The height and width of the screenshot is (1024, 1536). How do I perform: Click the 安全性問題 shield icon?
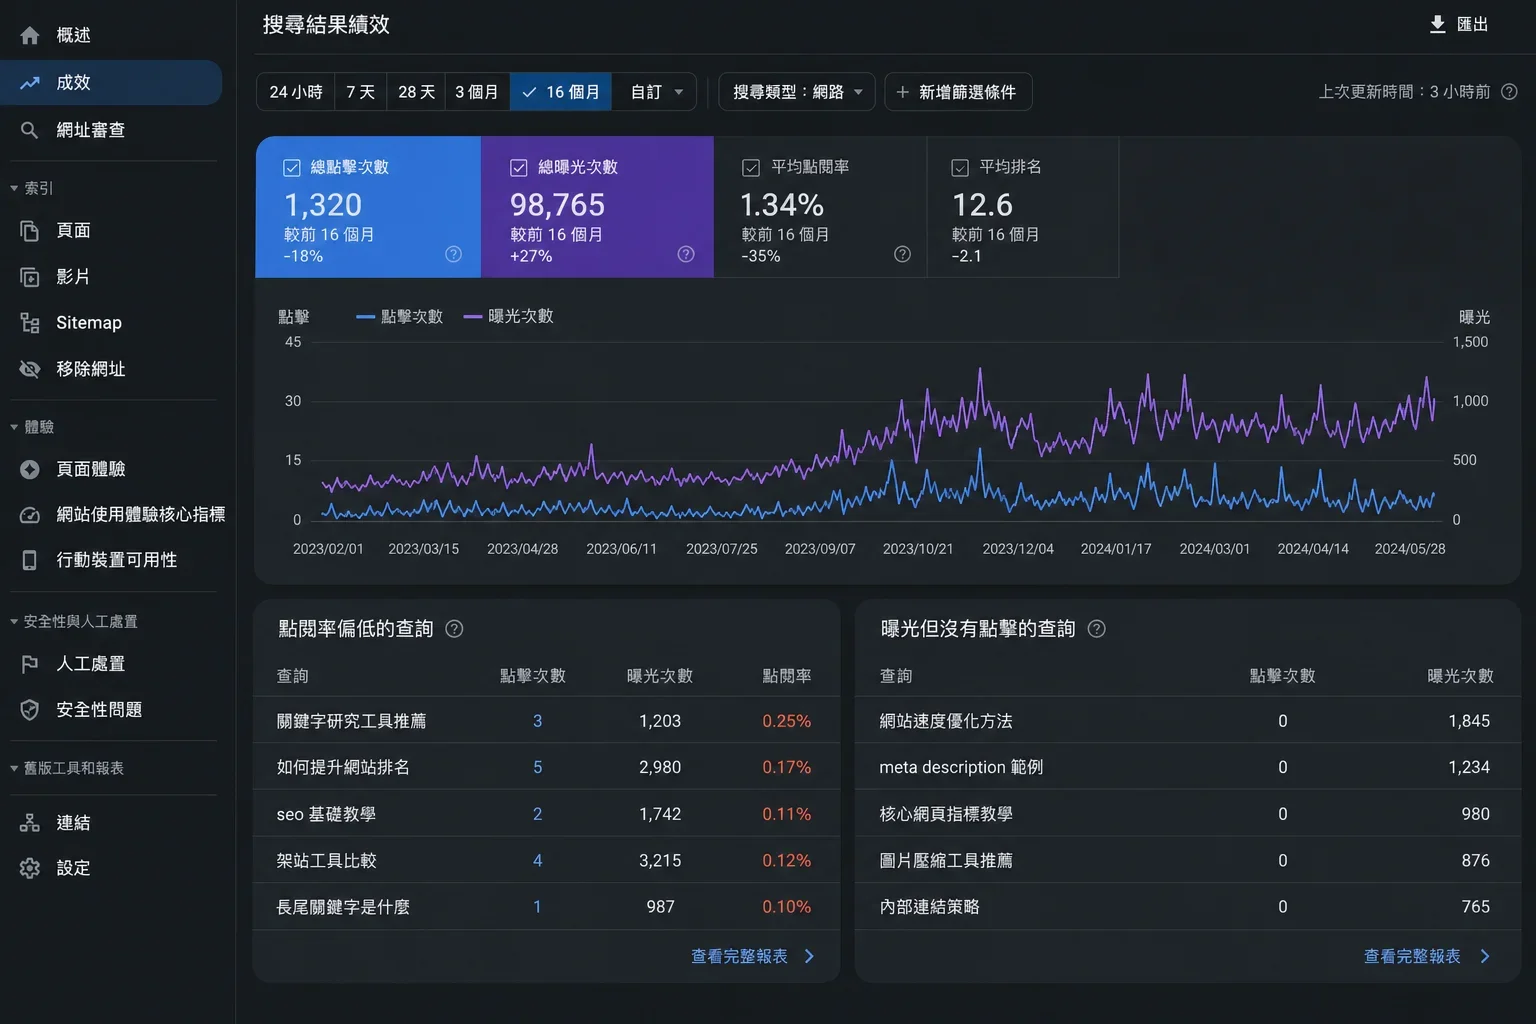tap(30, 710)
